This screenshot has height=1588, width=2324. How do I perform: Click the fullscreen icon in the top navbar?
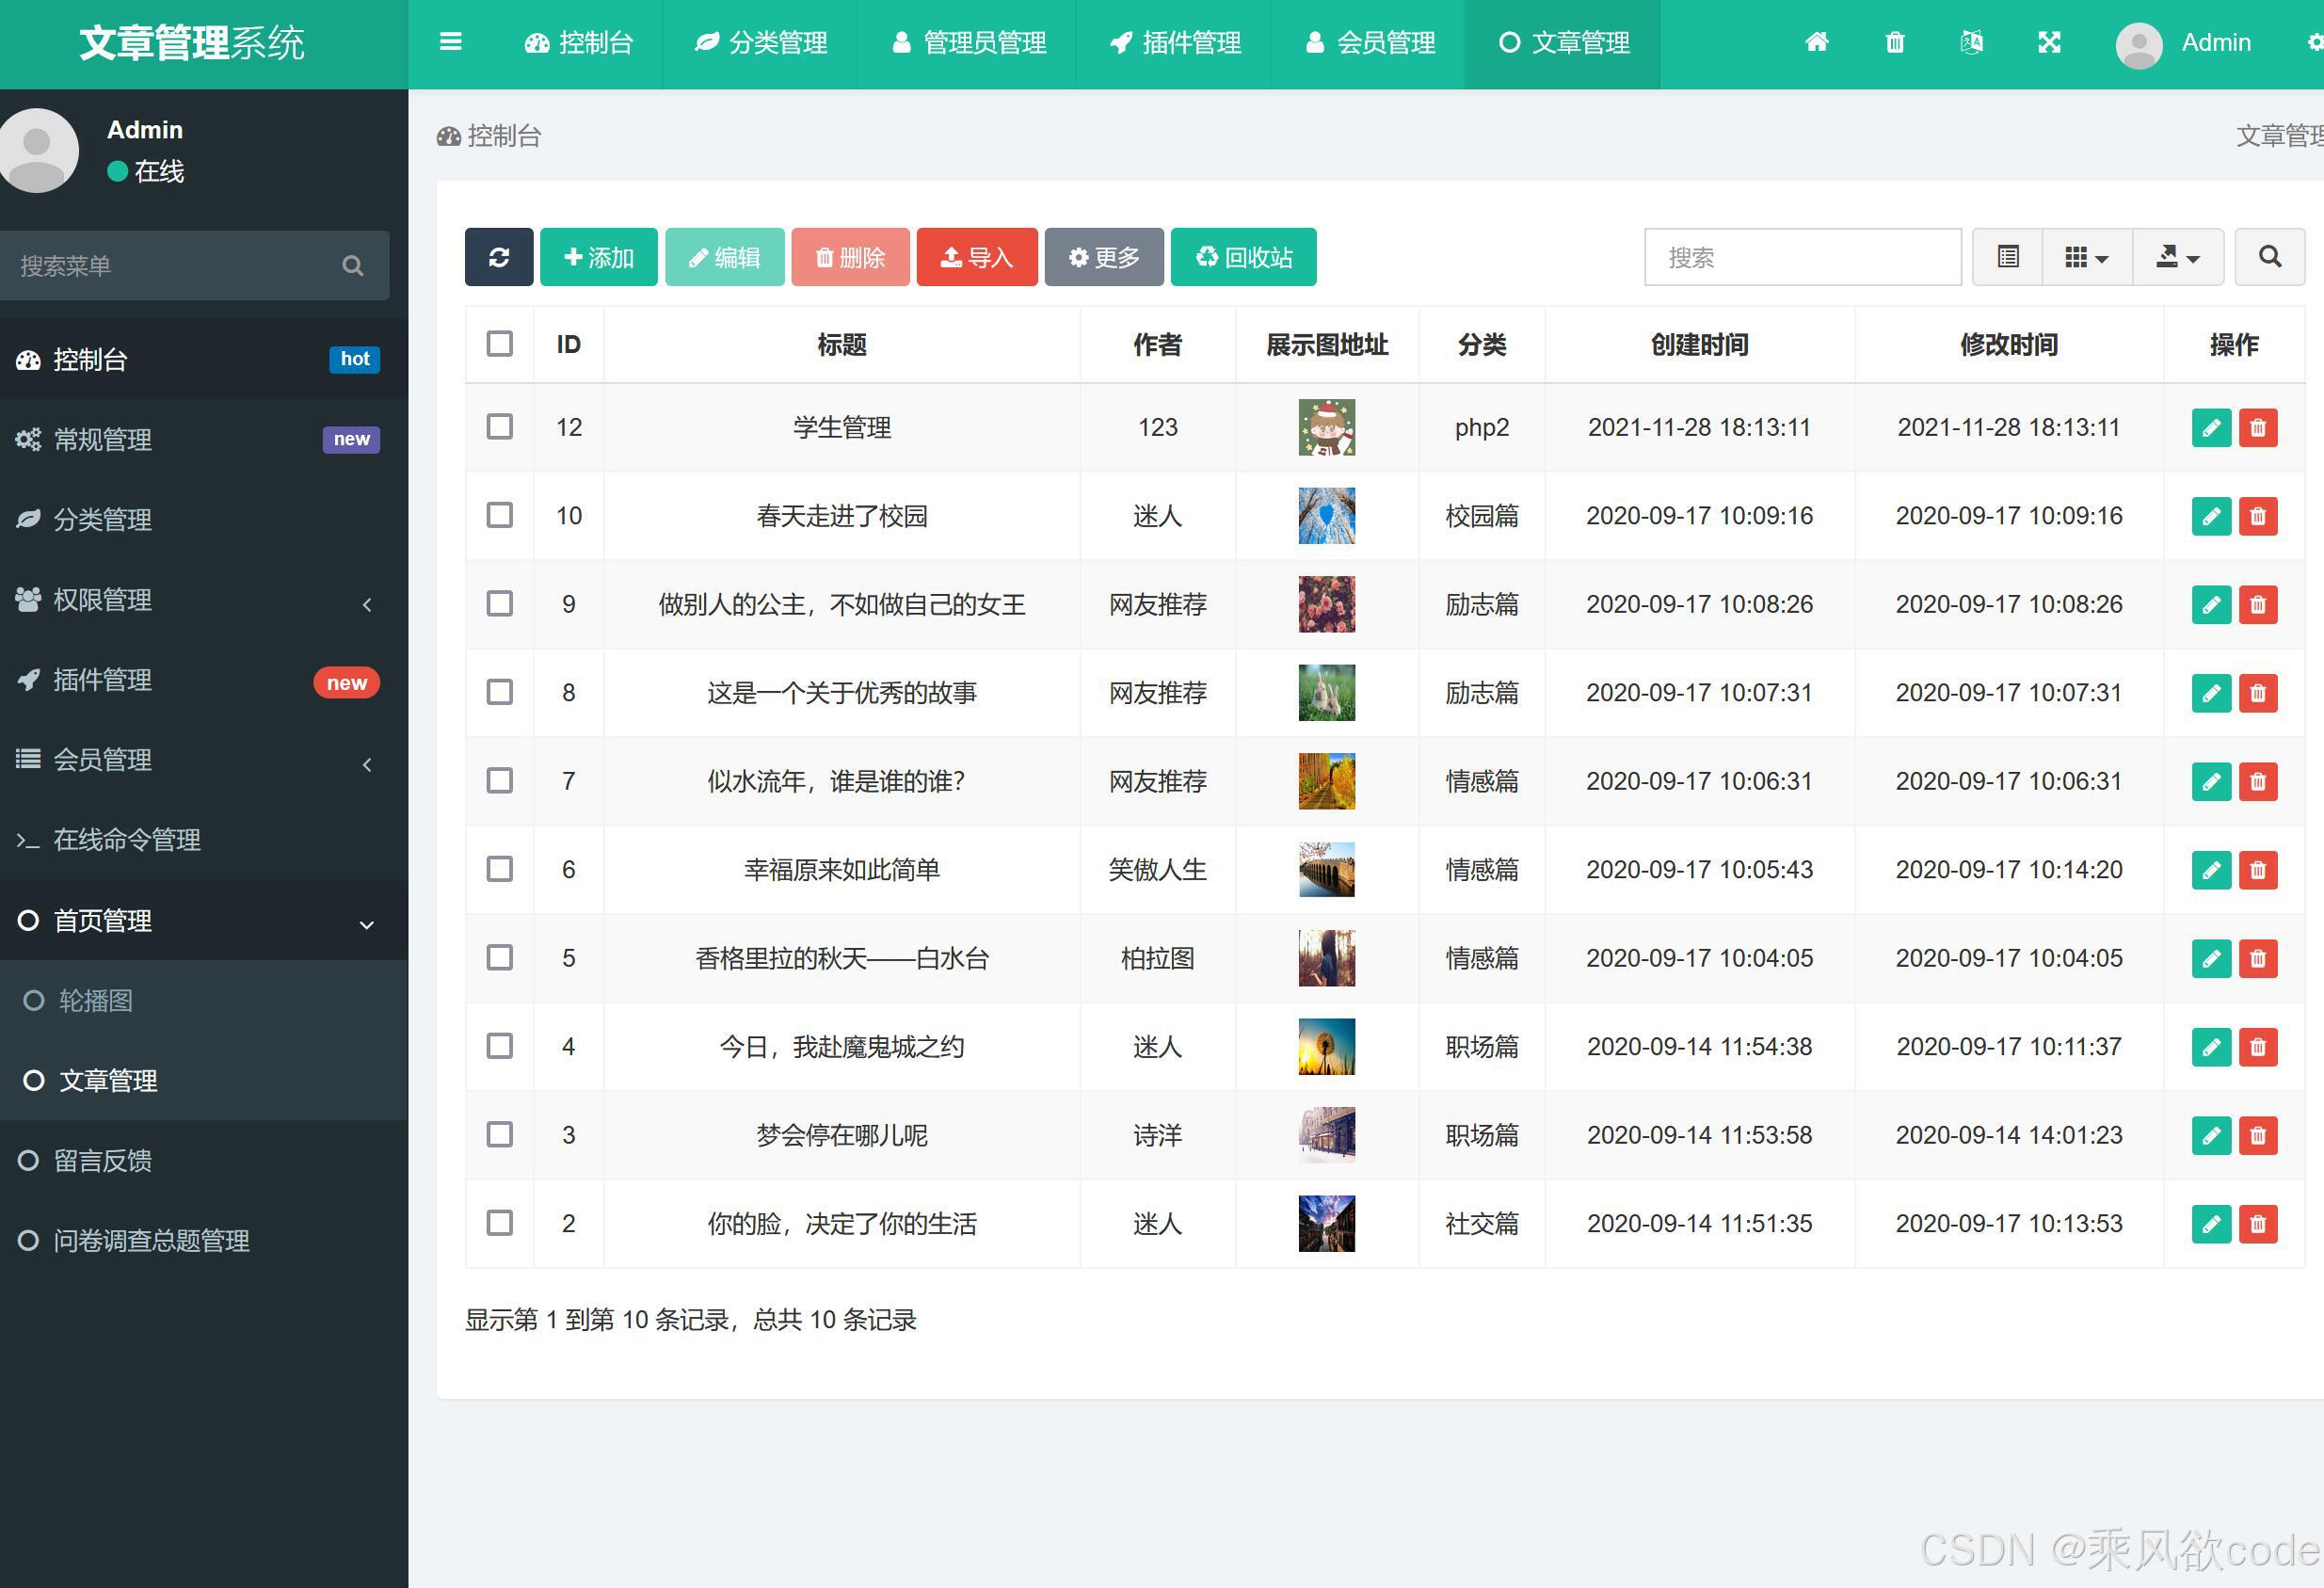(2049, 43)
